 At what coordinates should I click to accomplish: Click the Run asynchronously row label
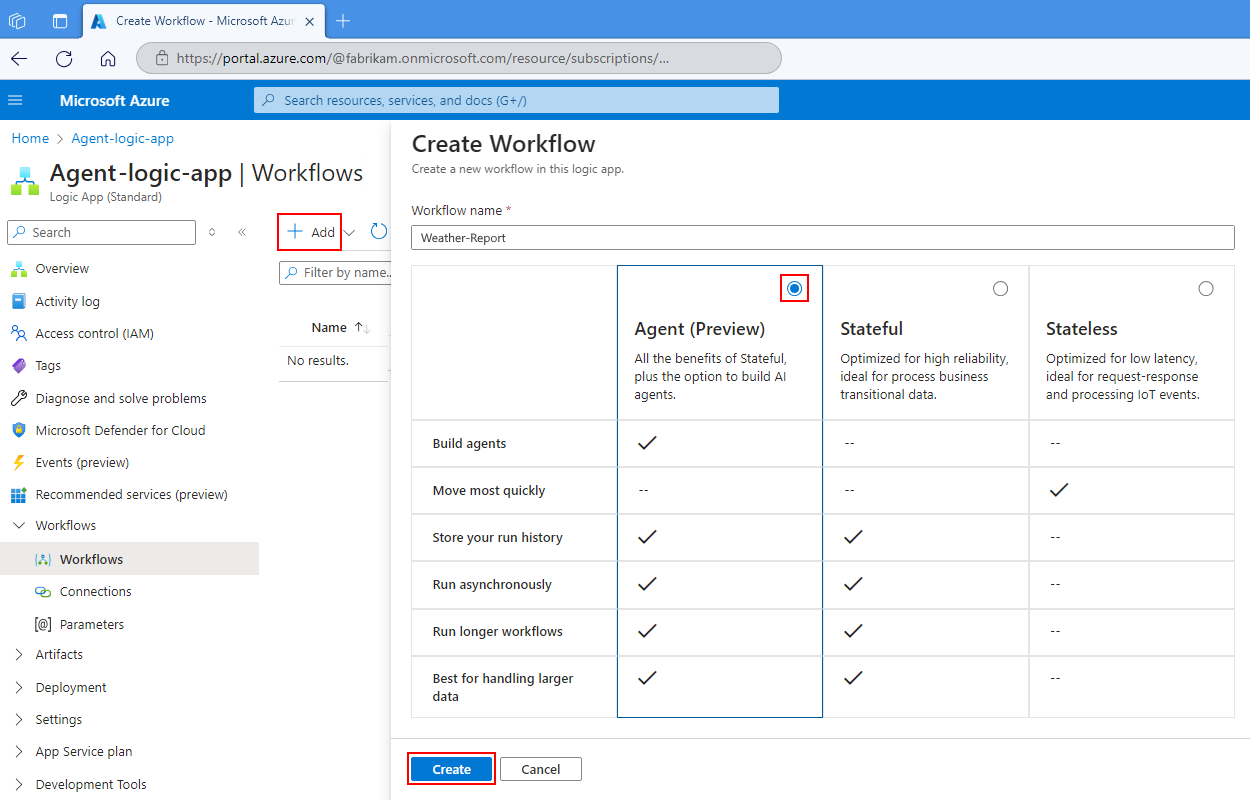coord(492,584)
